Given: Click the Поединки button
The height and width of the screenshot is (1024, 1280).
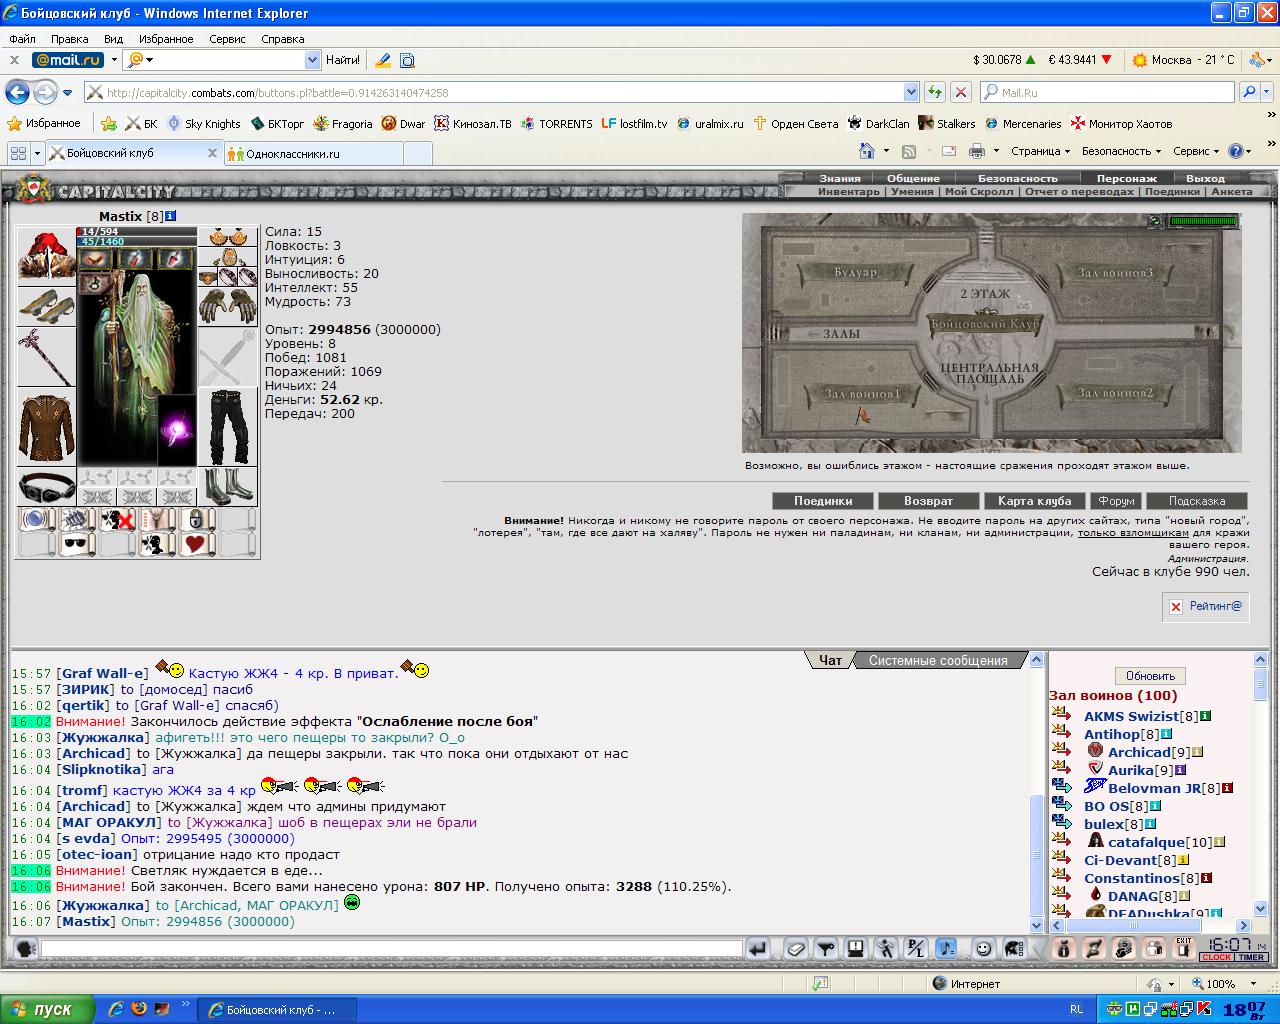Looking at the screenshot, I should click(x=823, y=501).
